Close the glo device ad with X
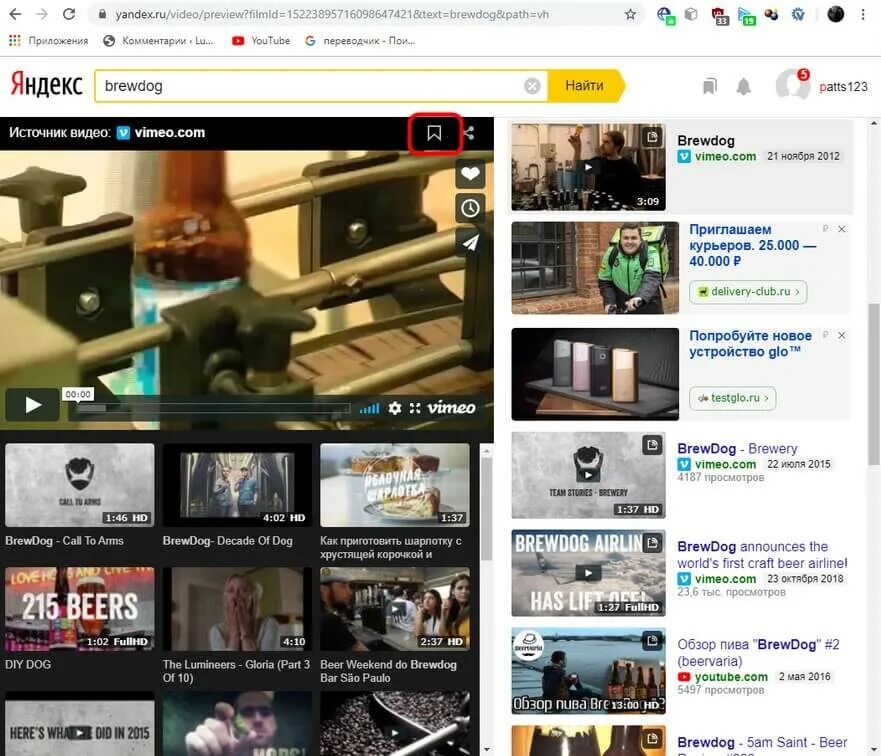The image size is (881, 756). (x=842, y=335)
